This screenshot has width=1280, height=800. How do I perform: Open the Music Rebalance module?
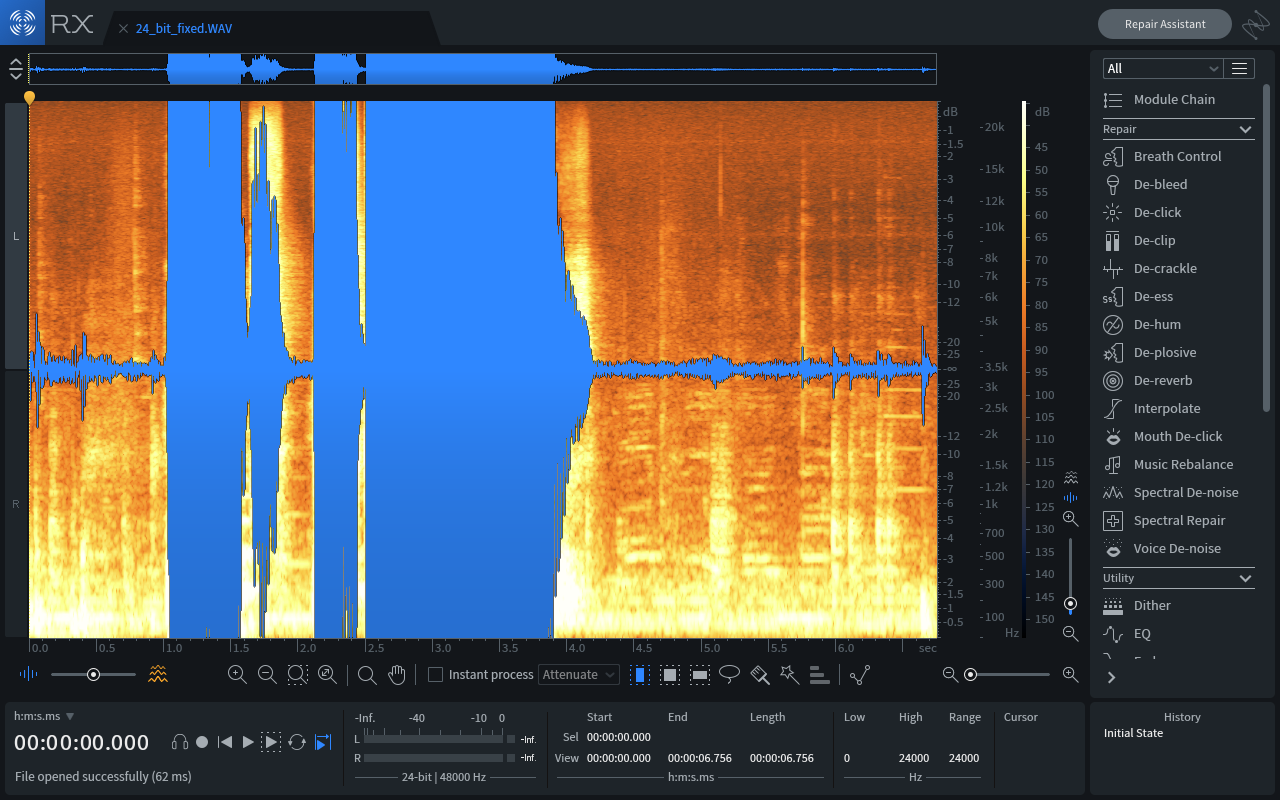coord(1177,464)
